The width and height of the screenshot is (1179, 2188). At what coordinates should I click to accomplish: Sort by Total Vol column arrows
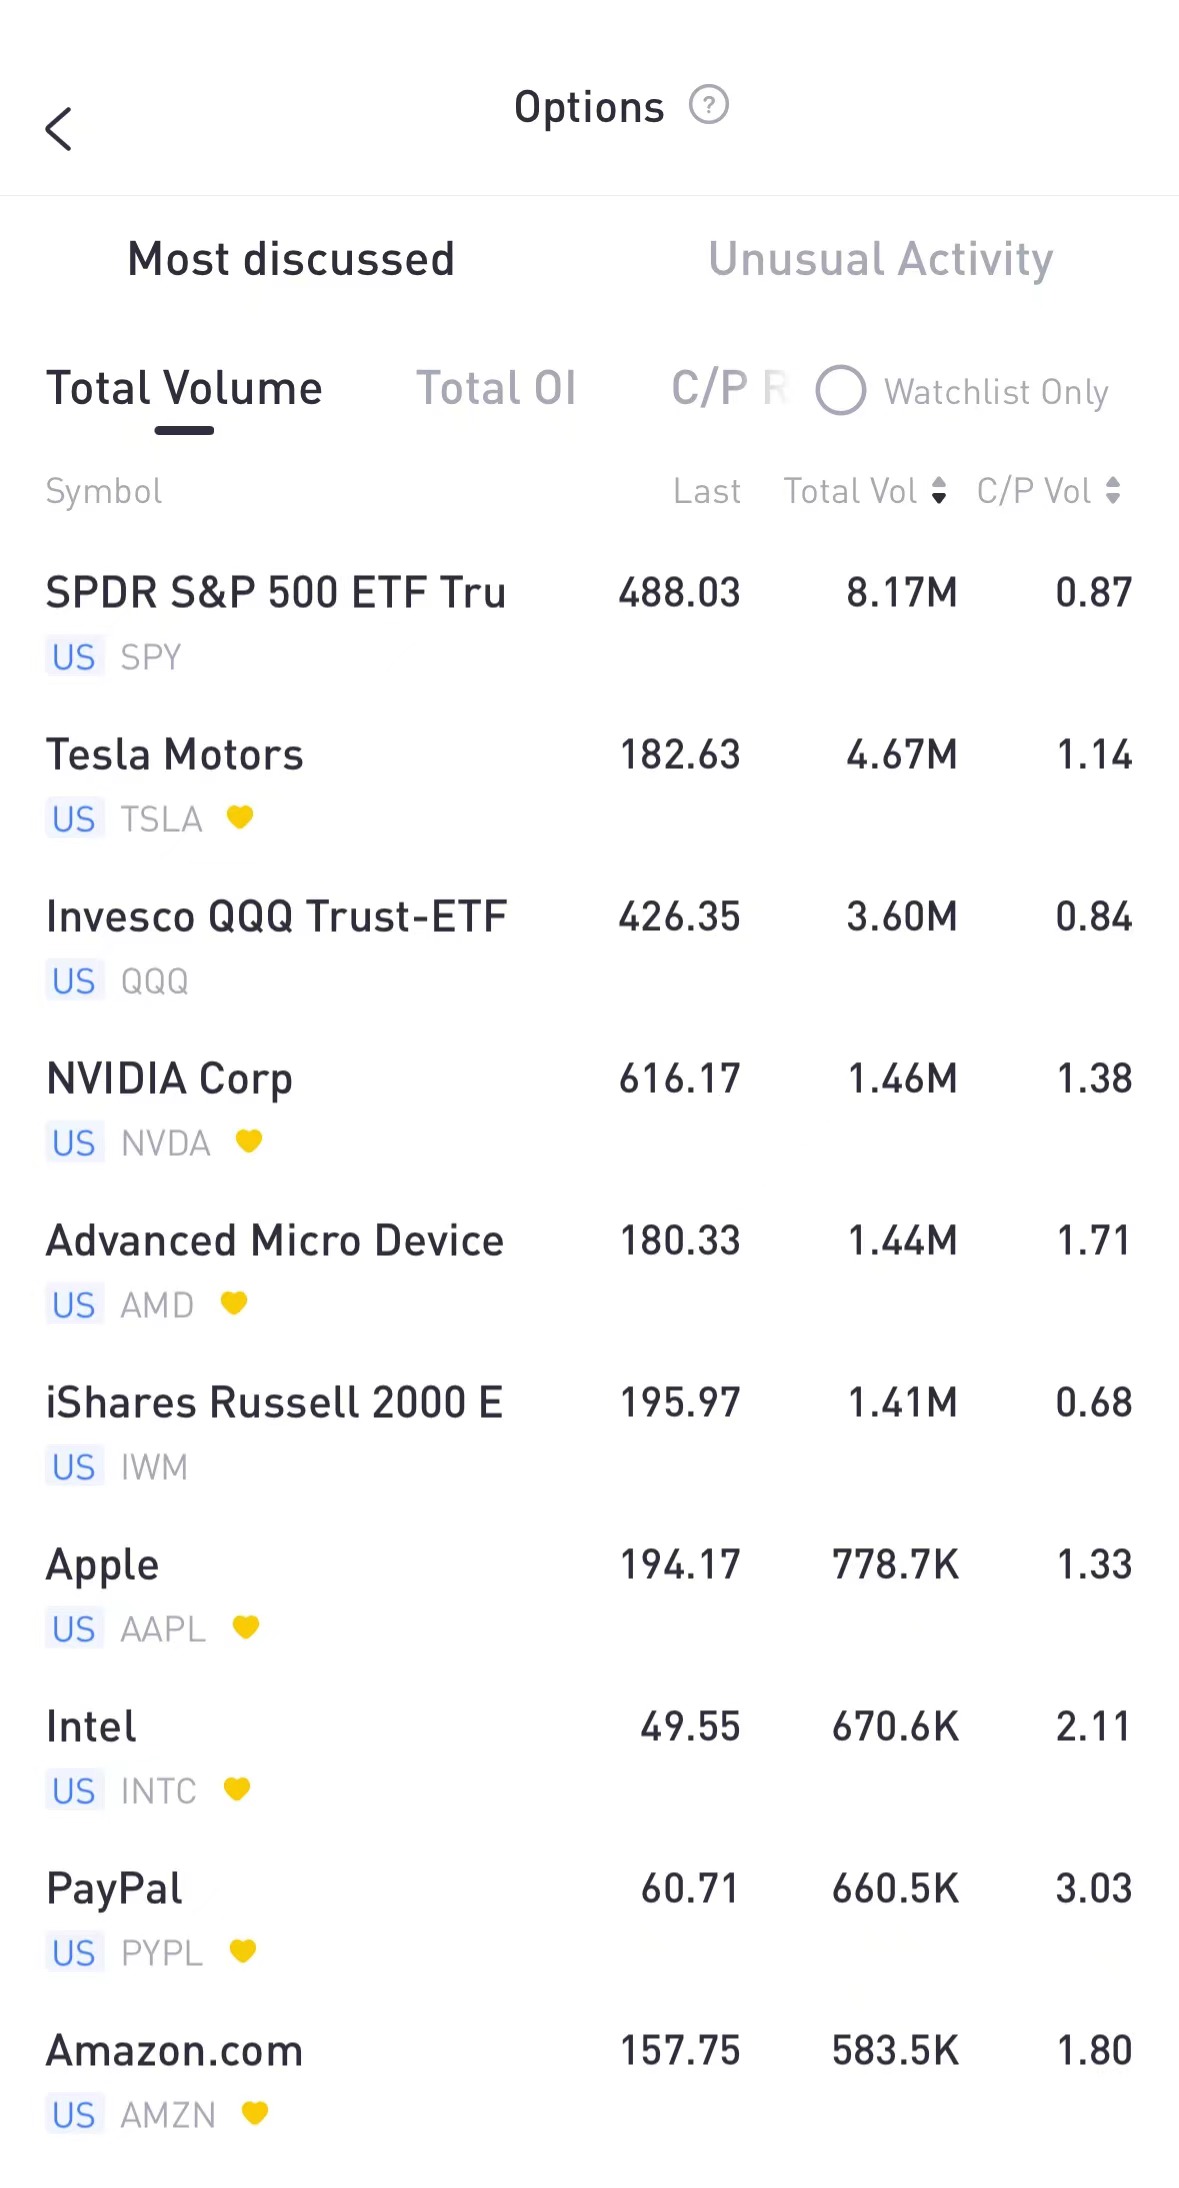click(x=939, y=490)
